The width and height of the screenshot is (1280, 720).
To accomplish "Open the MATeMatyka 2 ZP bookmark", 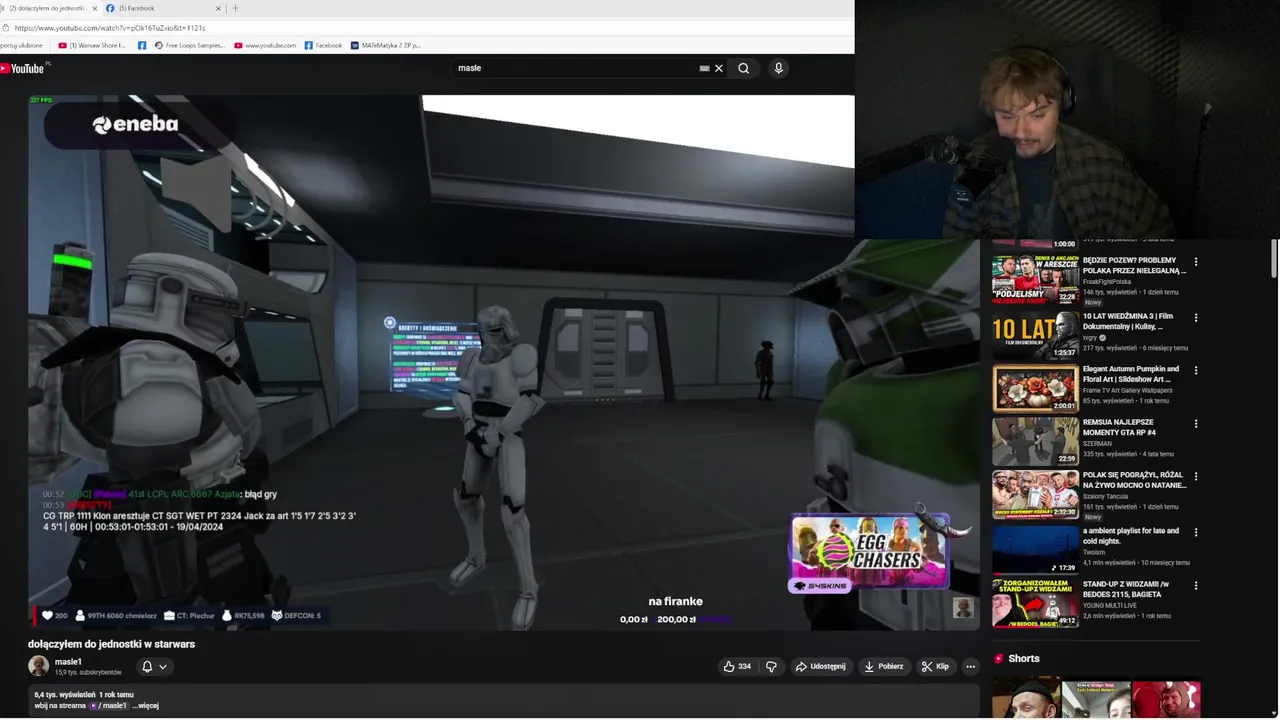I will (x=385, y=45).
